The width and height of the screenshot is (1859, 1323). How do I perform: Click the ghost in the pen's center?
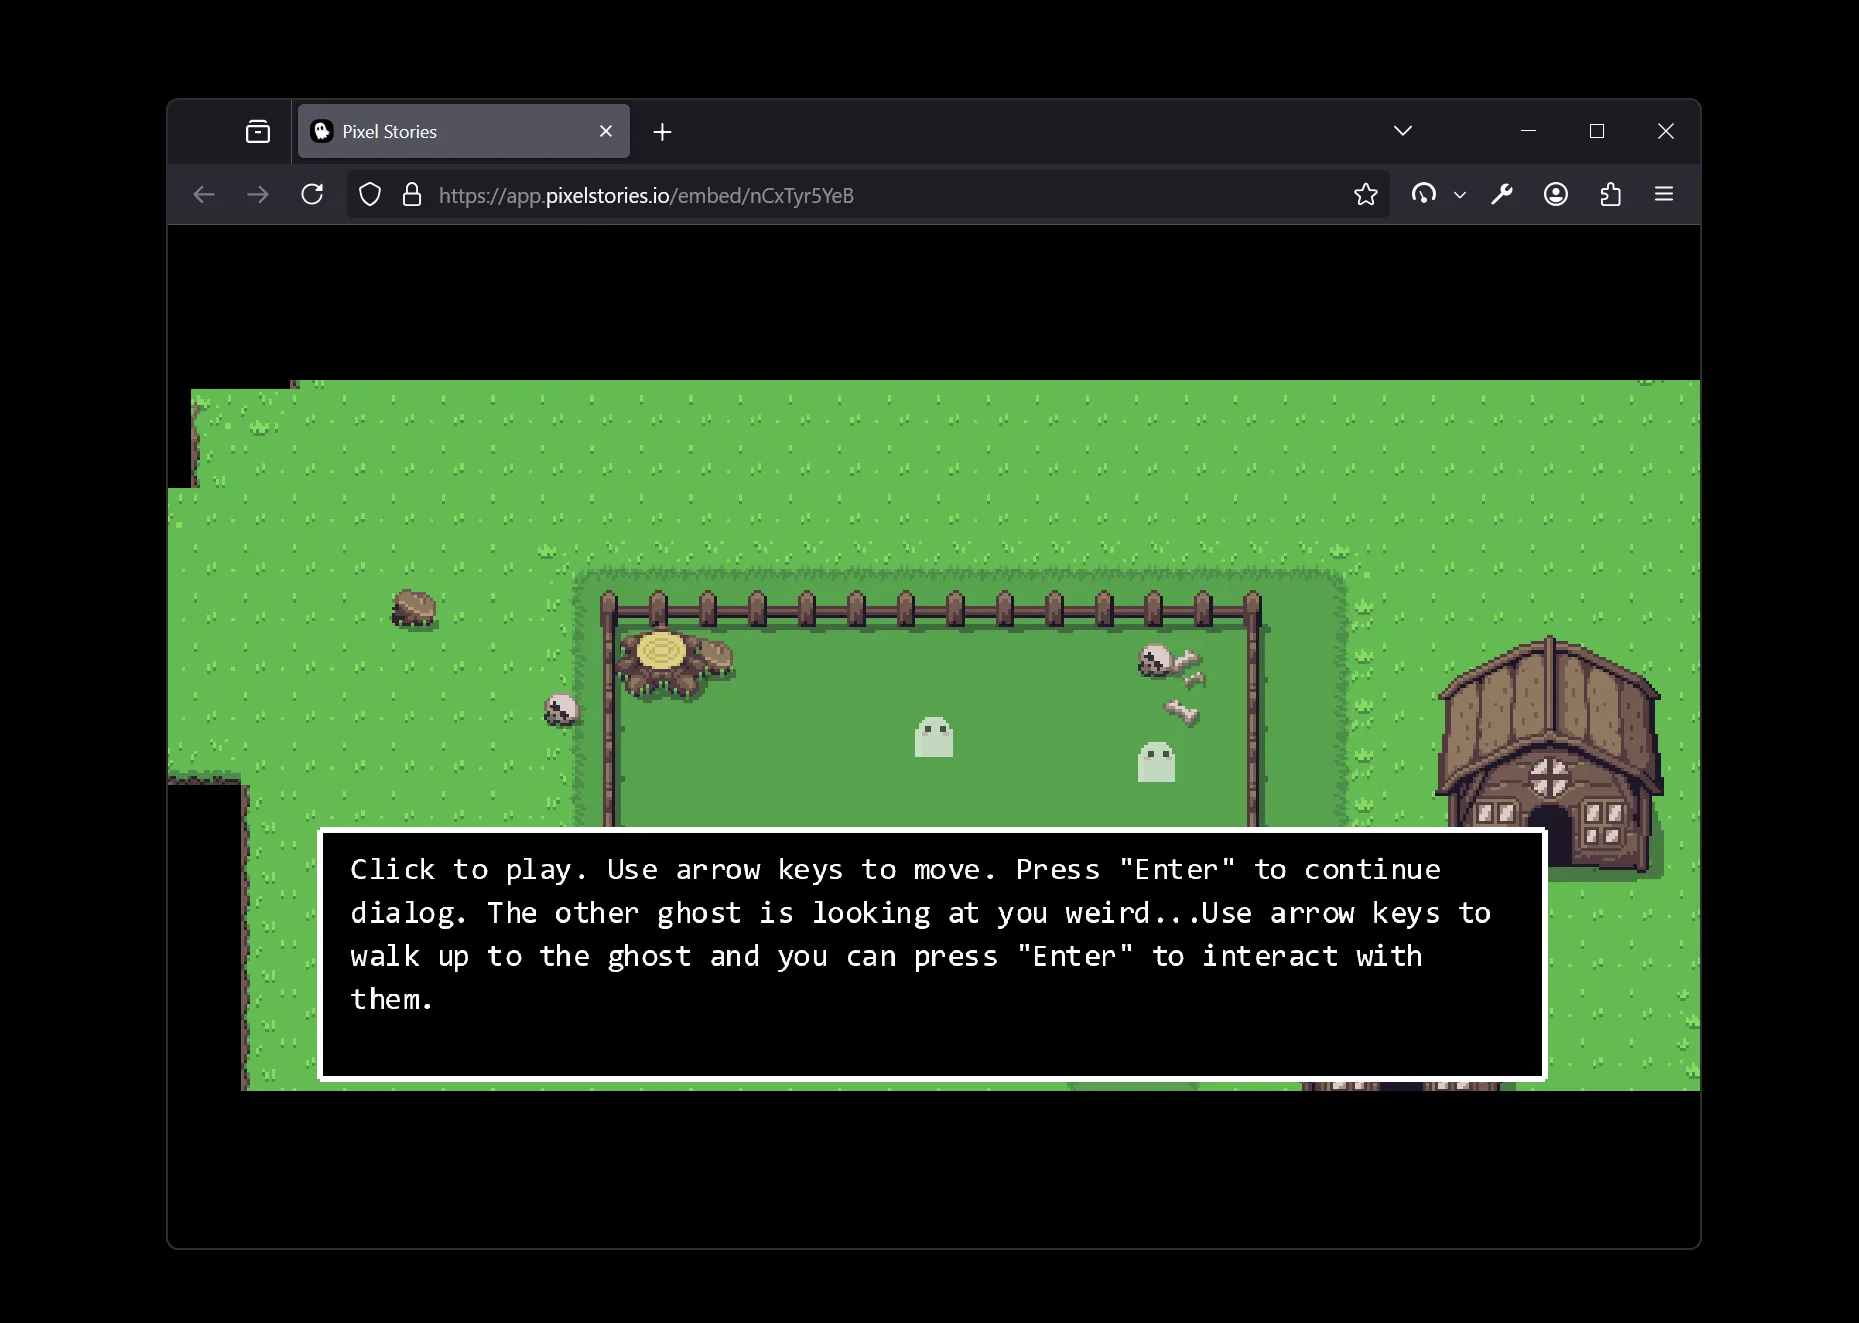pyautogui.click(x=933, y=738)
